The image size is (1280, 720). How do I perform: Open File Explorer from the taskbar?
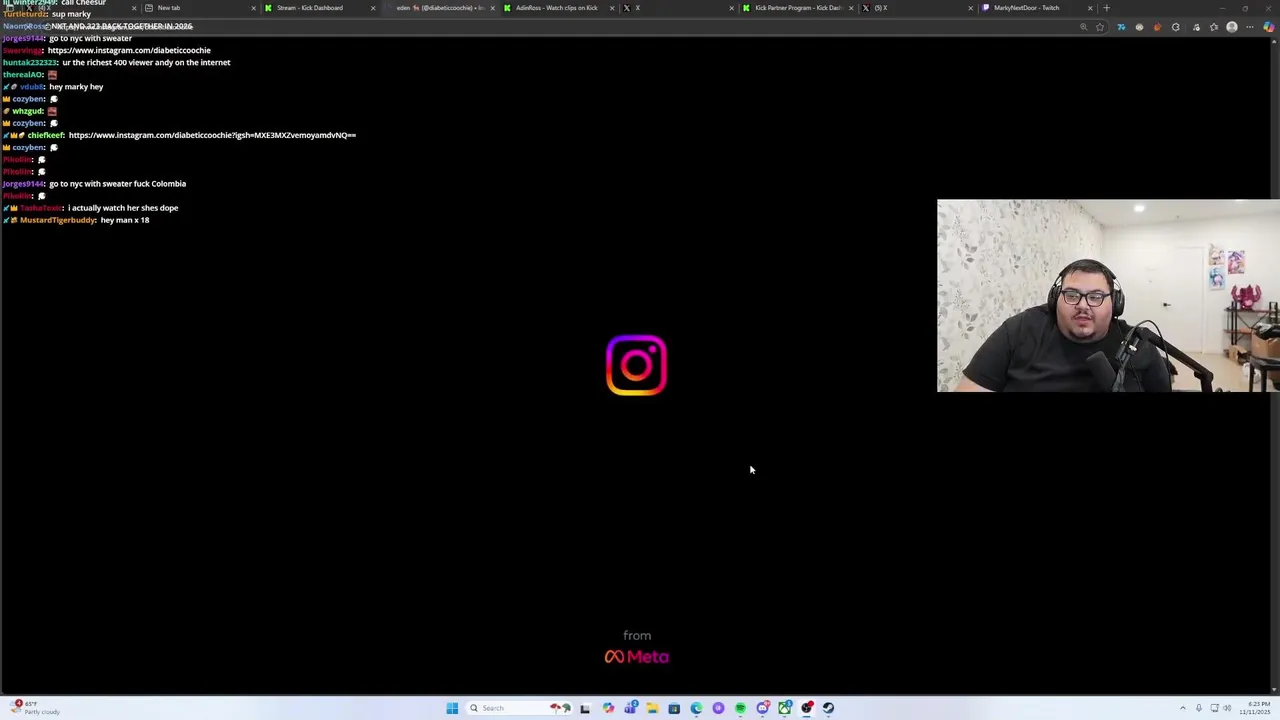(652, 708)
